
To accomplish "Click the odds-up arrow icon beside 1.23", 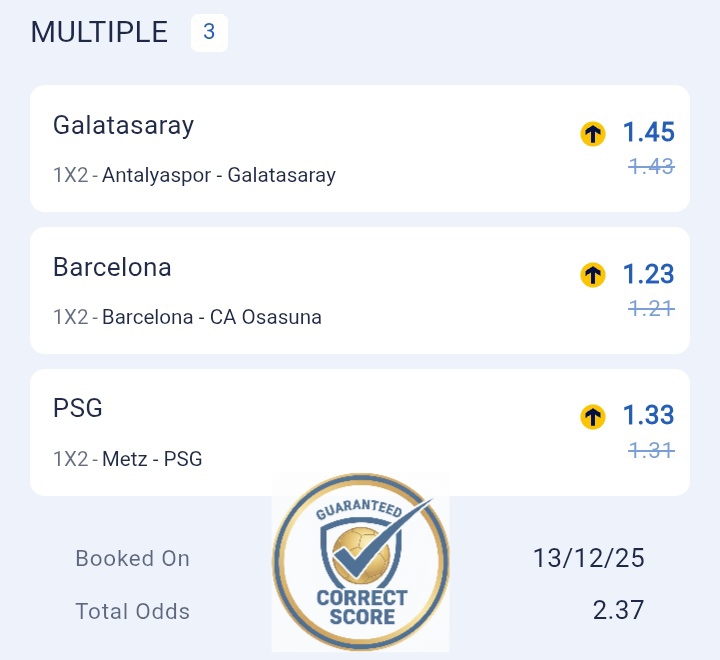I will [x=593, y=274].
